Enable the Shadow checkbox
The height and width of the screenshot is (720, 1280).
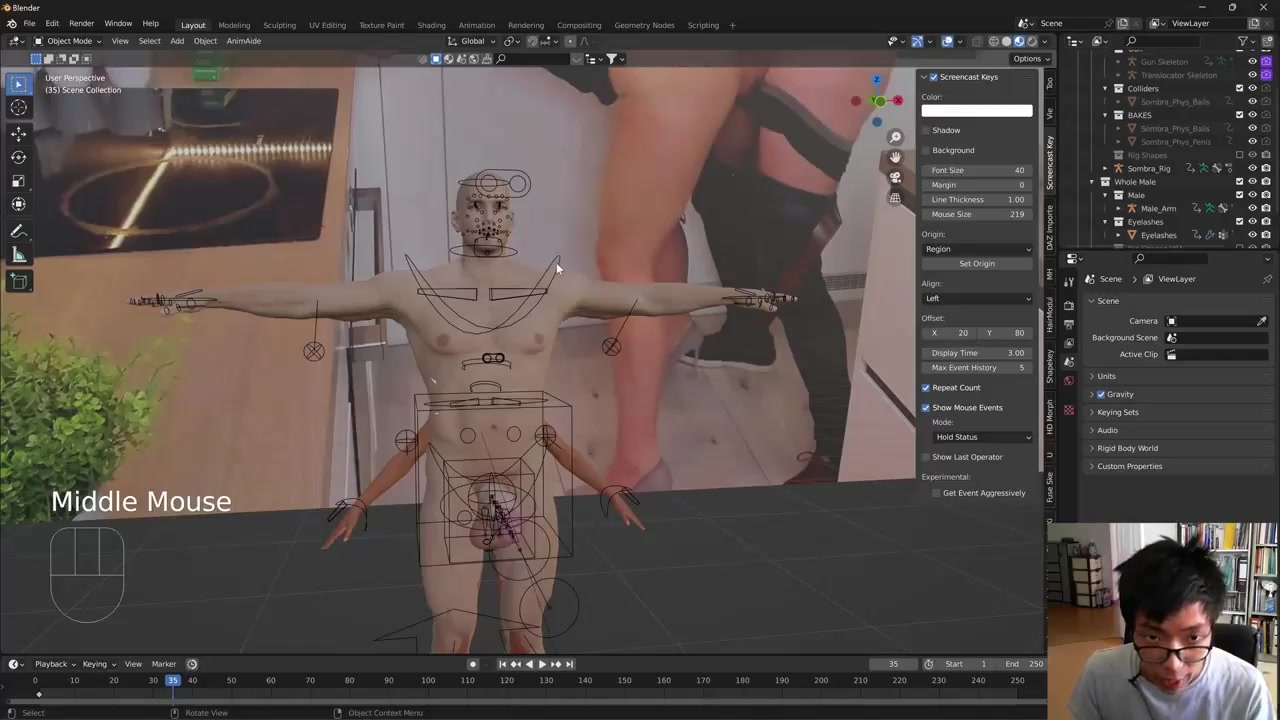pyautogui.click(x=926, y=130)
